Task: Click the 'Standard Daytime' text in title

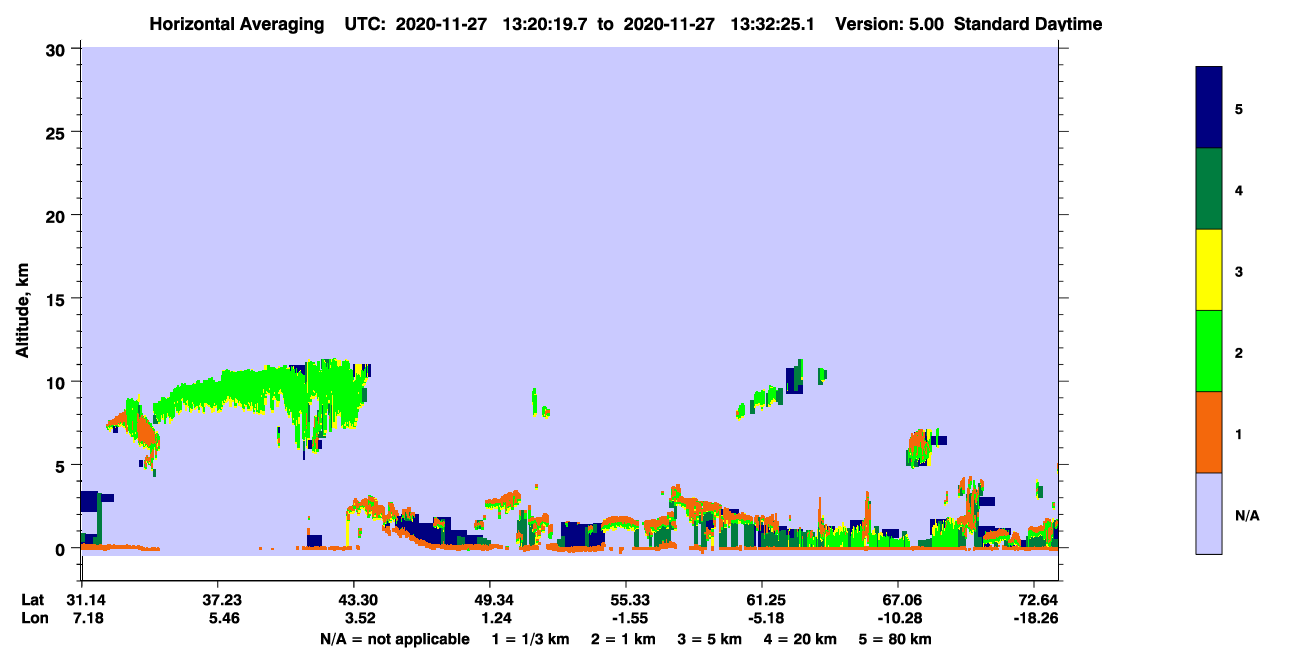Action: click(1029, 24)
